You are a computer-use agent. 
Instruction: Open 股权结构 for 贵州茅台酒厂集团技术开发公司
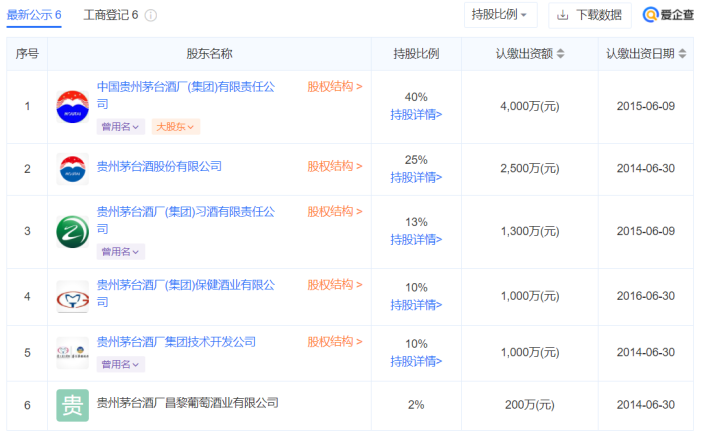(334, 342)
